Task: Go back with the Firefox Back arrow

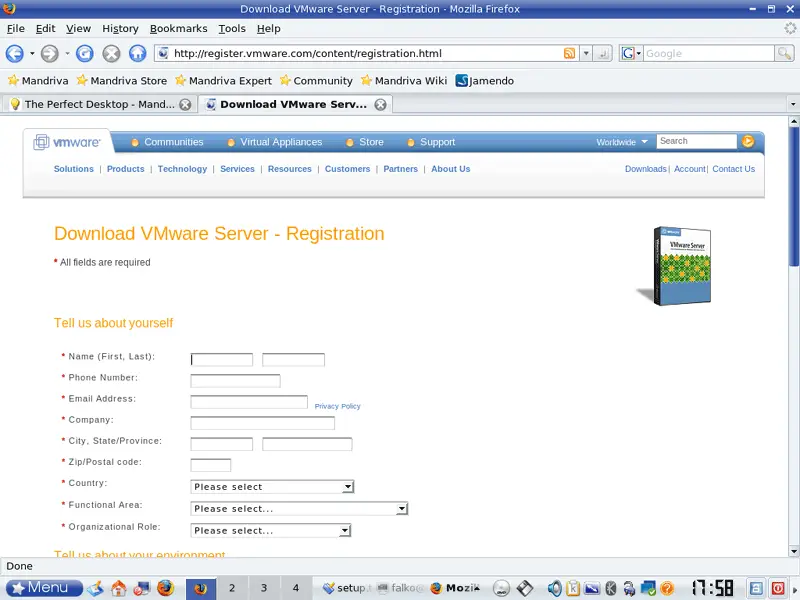Action: pyautogui.click(x=14, y=53)
